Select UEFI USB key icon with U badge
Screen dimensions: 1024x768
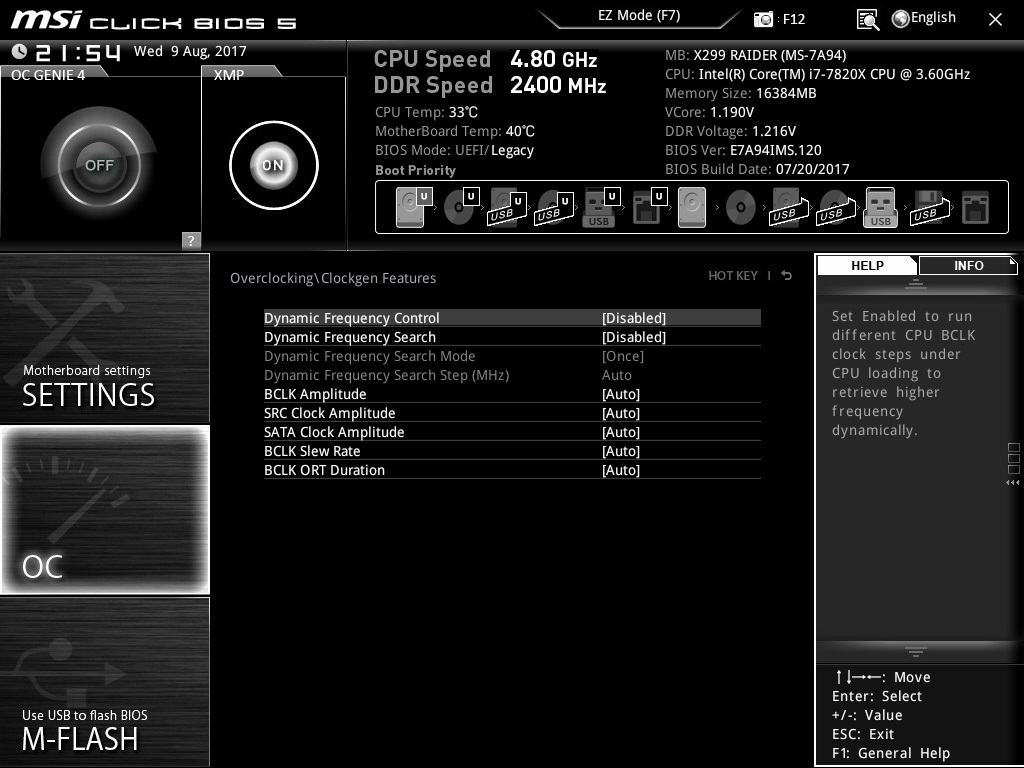(x=600, y=208)
